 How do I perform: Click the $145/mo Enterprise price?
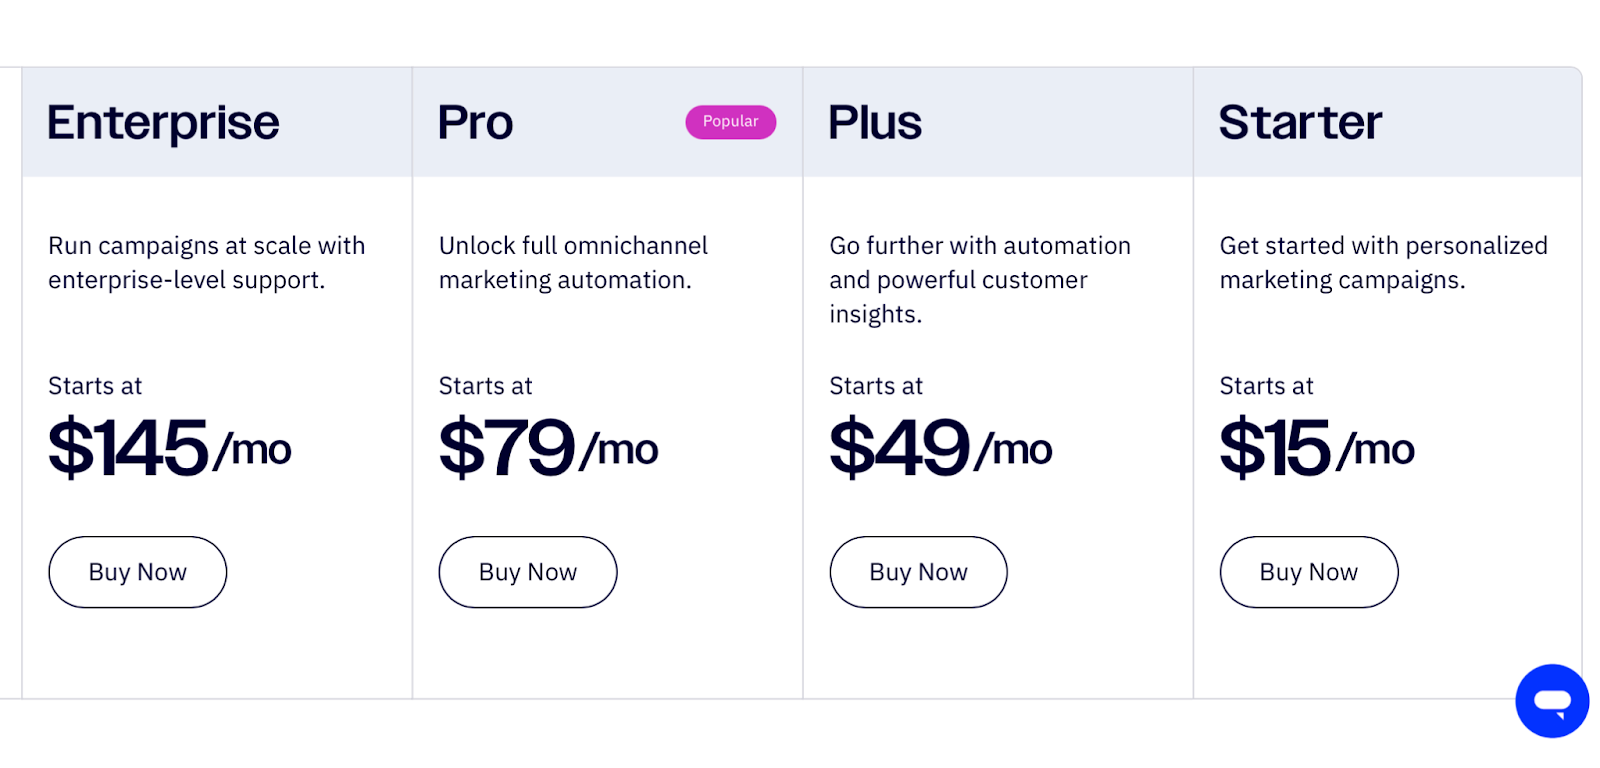click(170, 448)
